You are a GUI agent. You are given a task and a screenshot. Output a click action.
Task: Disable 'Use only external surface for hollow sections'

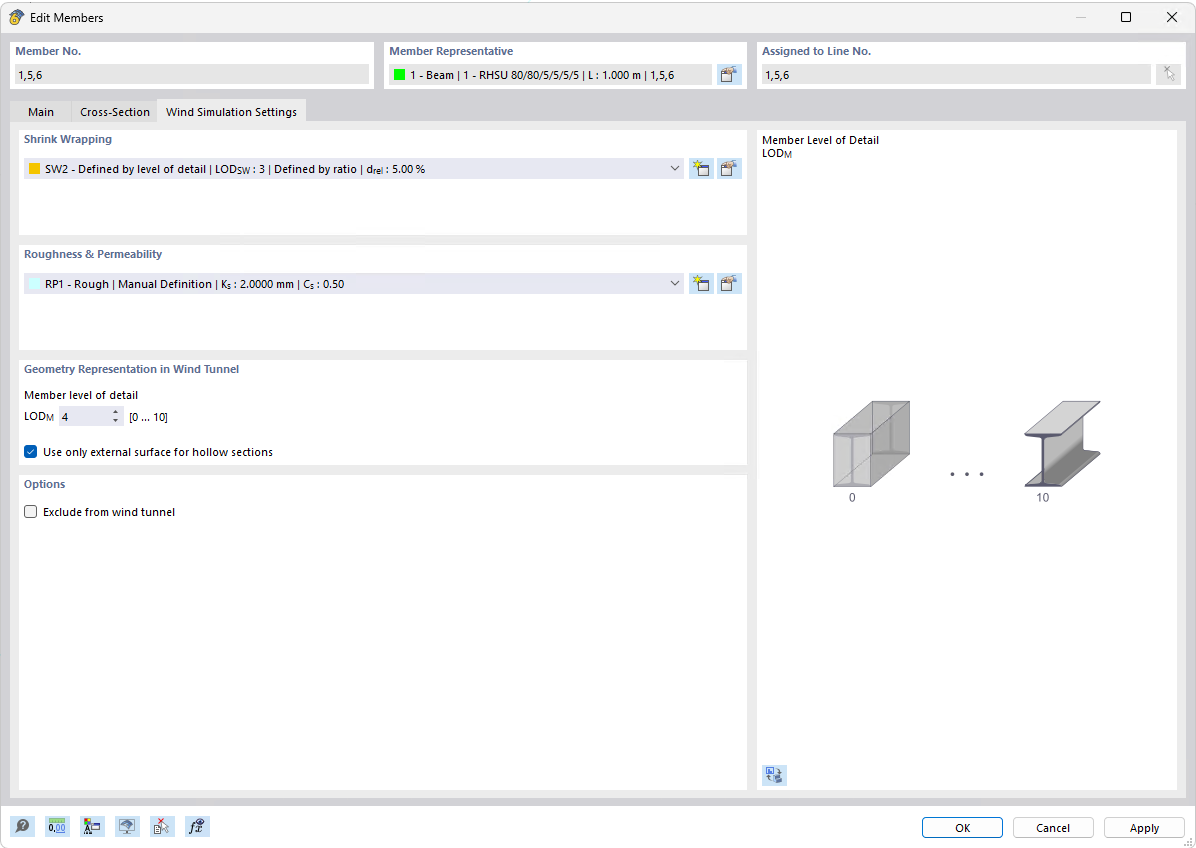30,451
